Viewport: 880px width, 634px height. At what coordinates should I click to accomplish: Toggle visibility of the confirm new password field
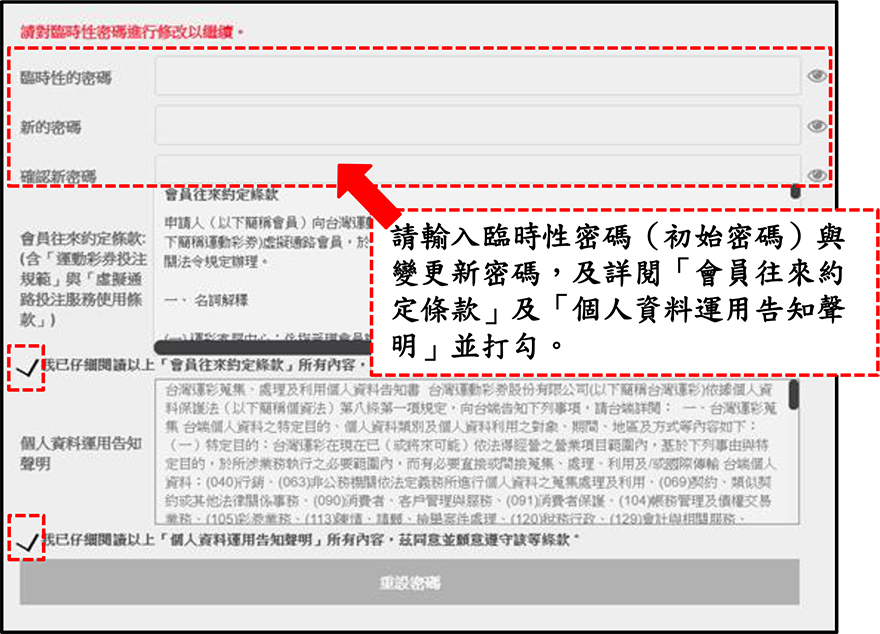pyautogui.click(x=817, y=175)
